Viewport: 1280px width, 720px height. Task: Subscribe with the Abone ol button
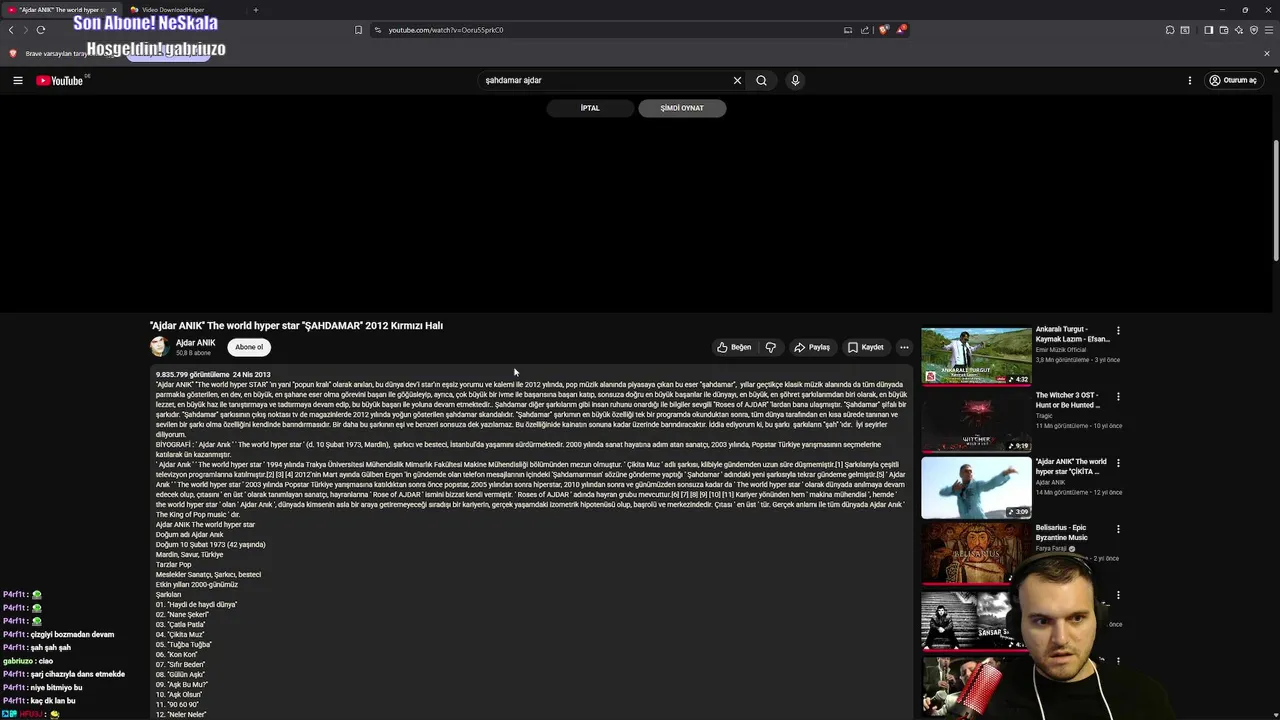(x=249, y=347)
